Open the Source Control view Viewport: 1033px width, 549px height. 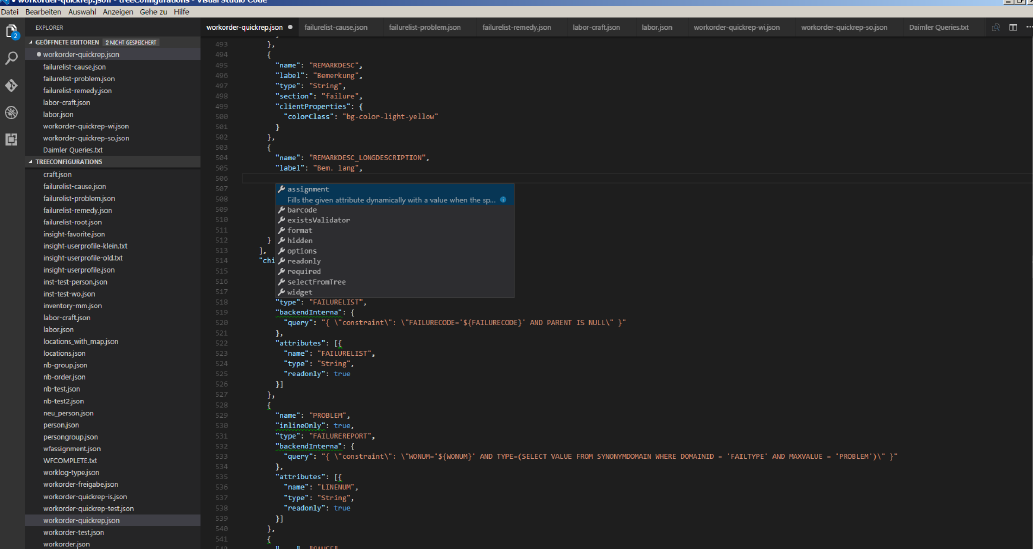[x=12, y=86]
